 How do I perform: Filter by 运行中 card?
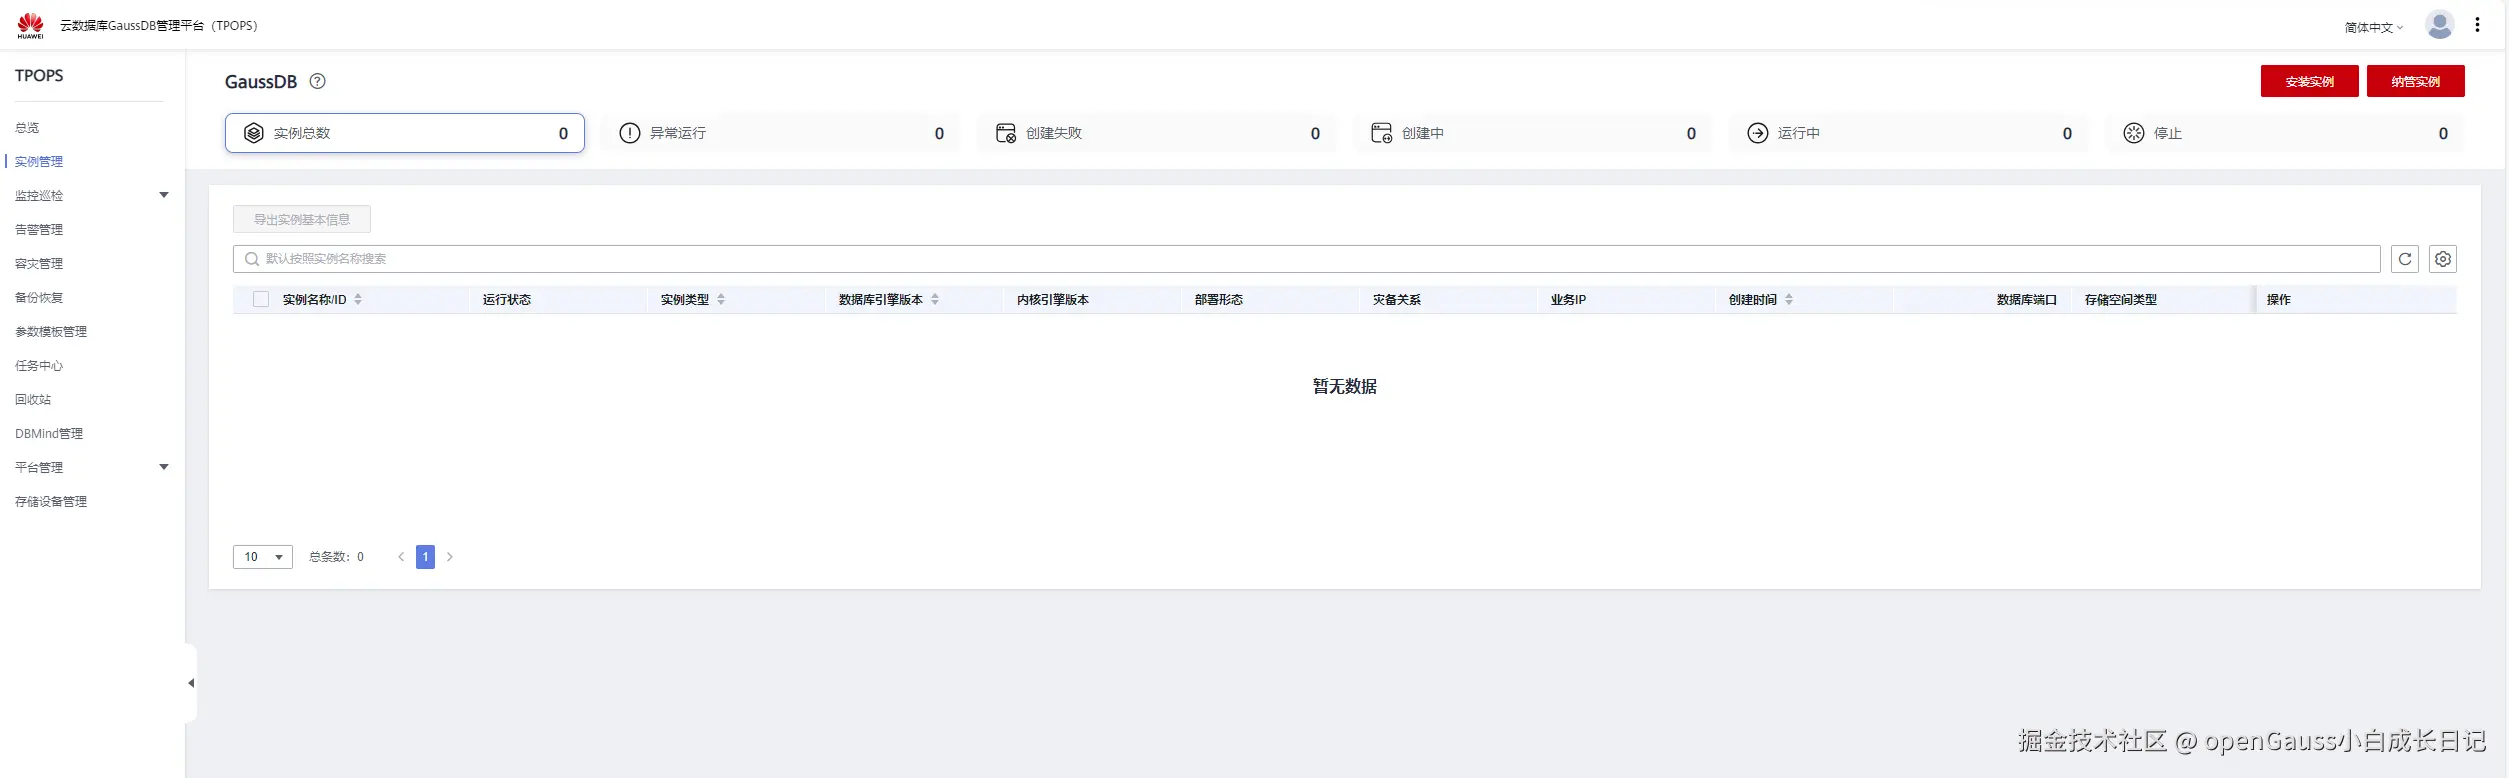1908,133
